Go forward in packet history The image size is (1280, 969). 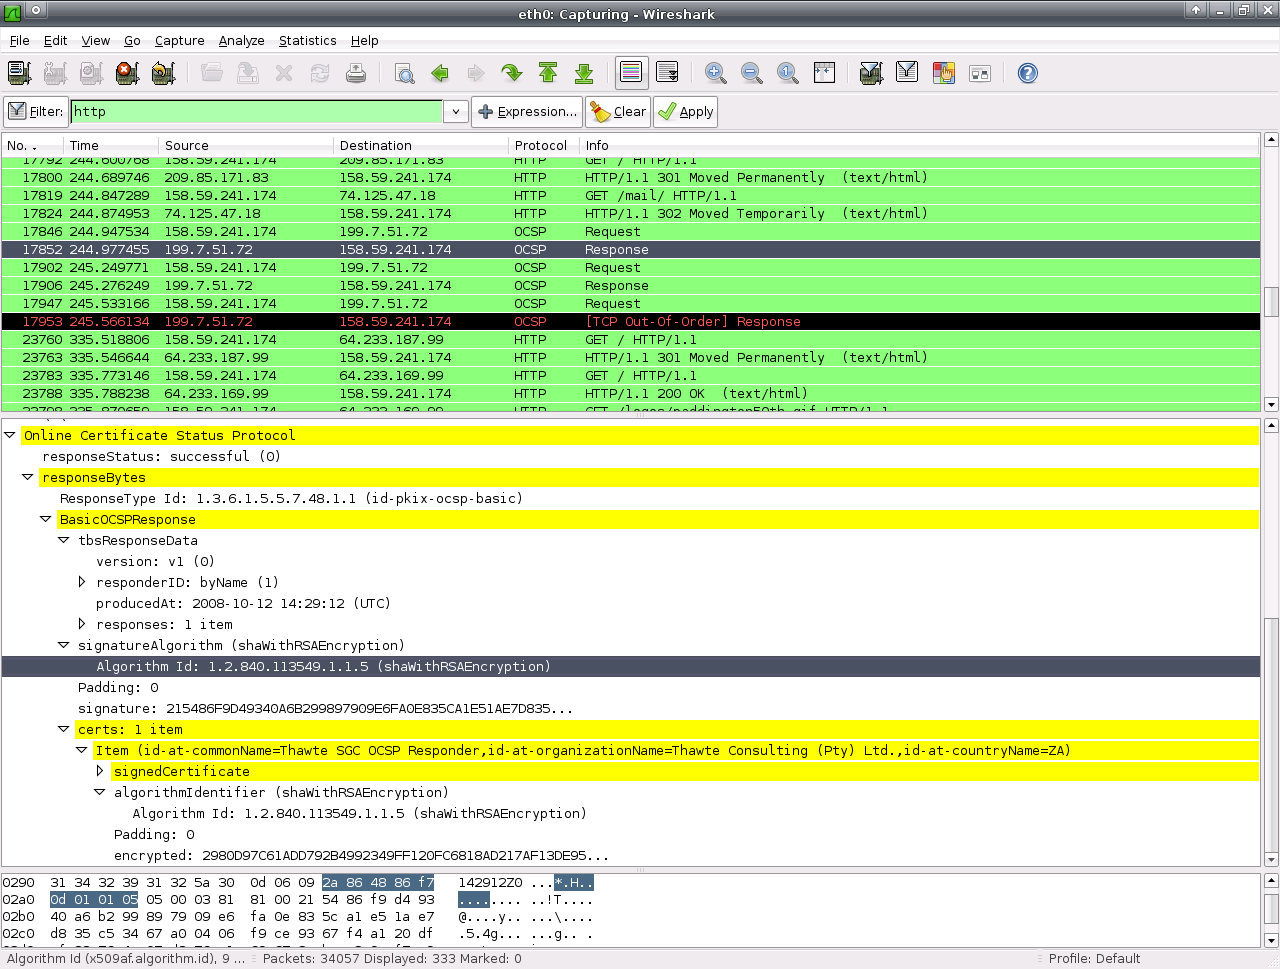pos(476,73)
